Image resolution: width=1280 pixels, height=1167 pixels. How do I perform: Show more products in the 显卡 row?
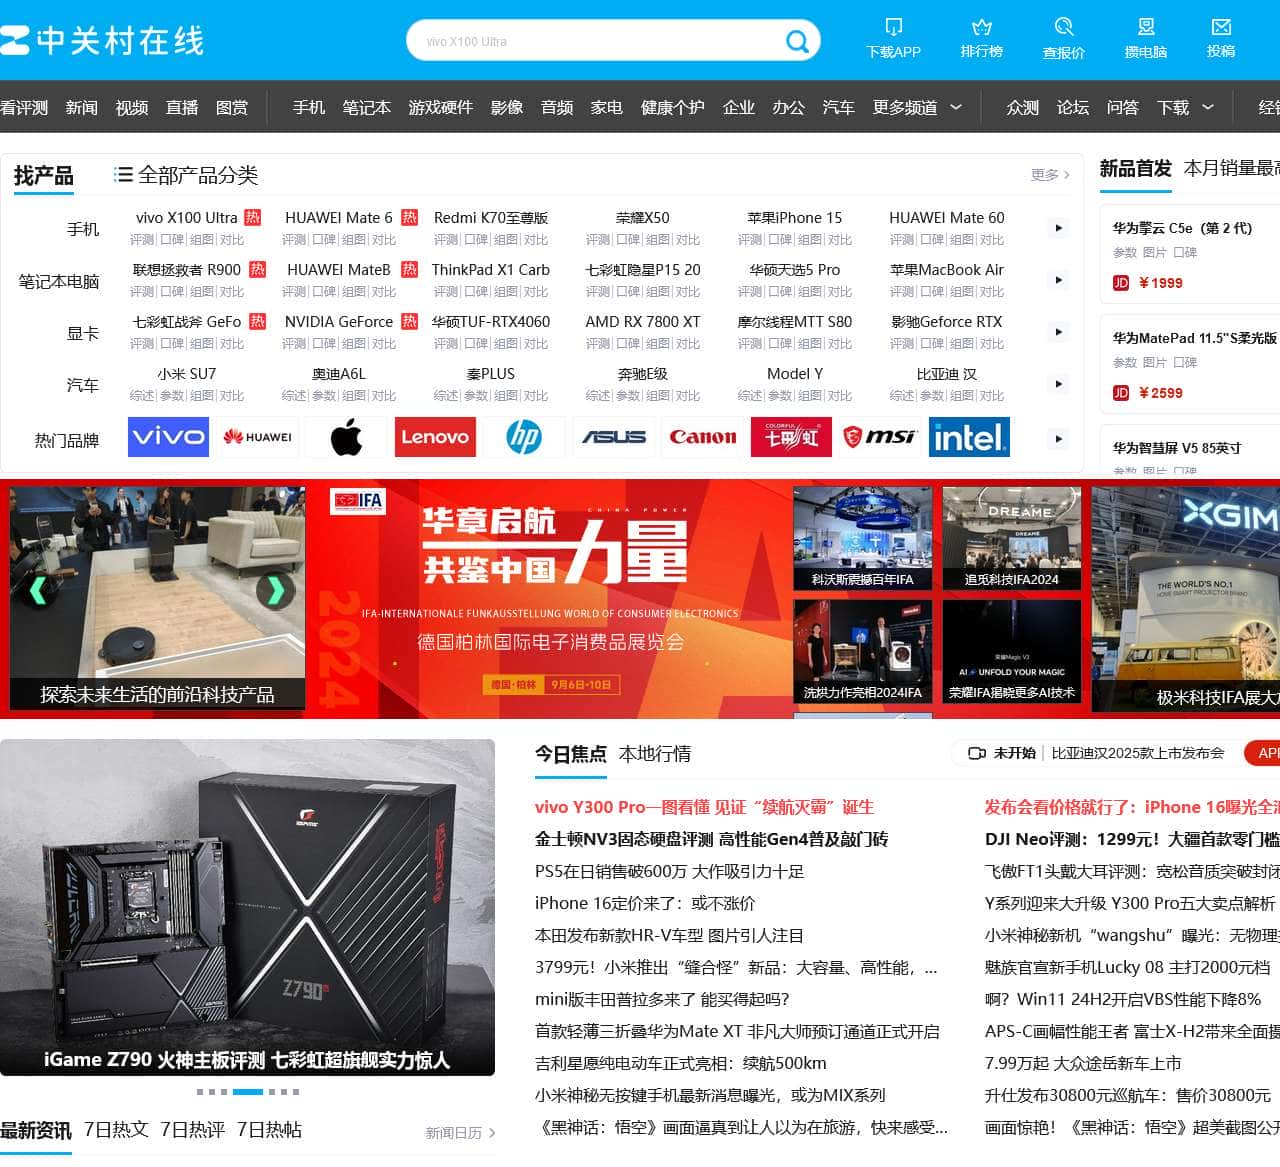[1058, 332]
